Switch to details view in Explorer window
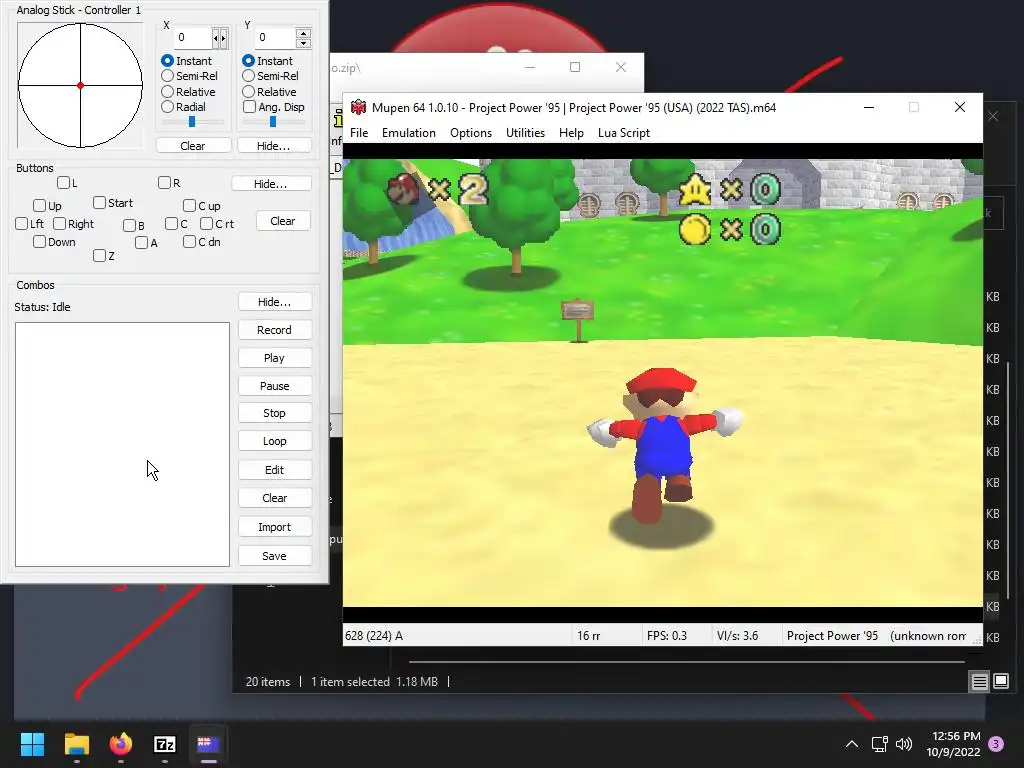This screenshot has width=1024, height=768. (980, 682)
